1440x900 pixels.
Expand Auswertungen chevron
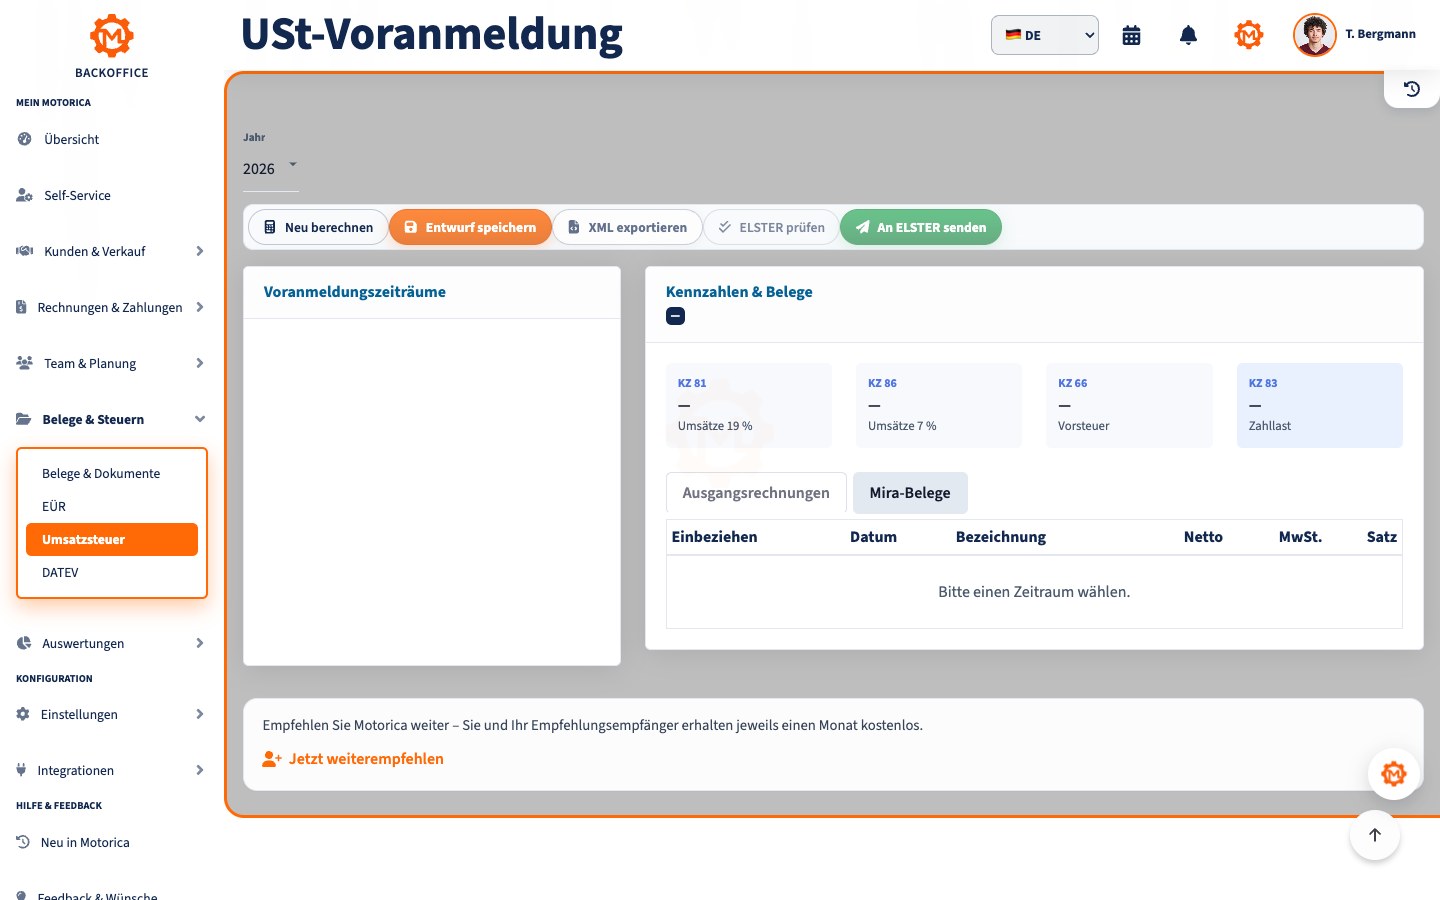(200, 643)
